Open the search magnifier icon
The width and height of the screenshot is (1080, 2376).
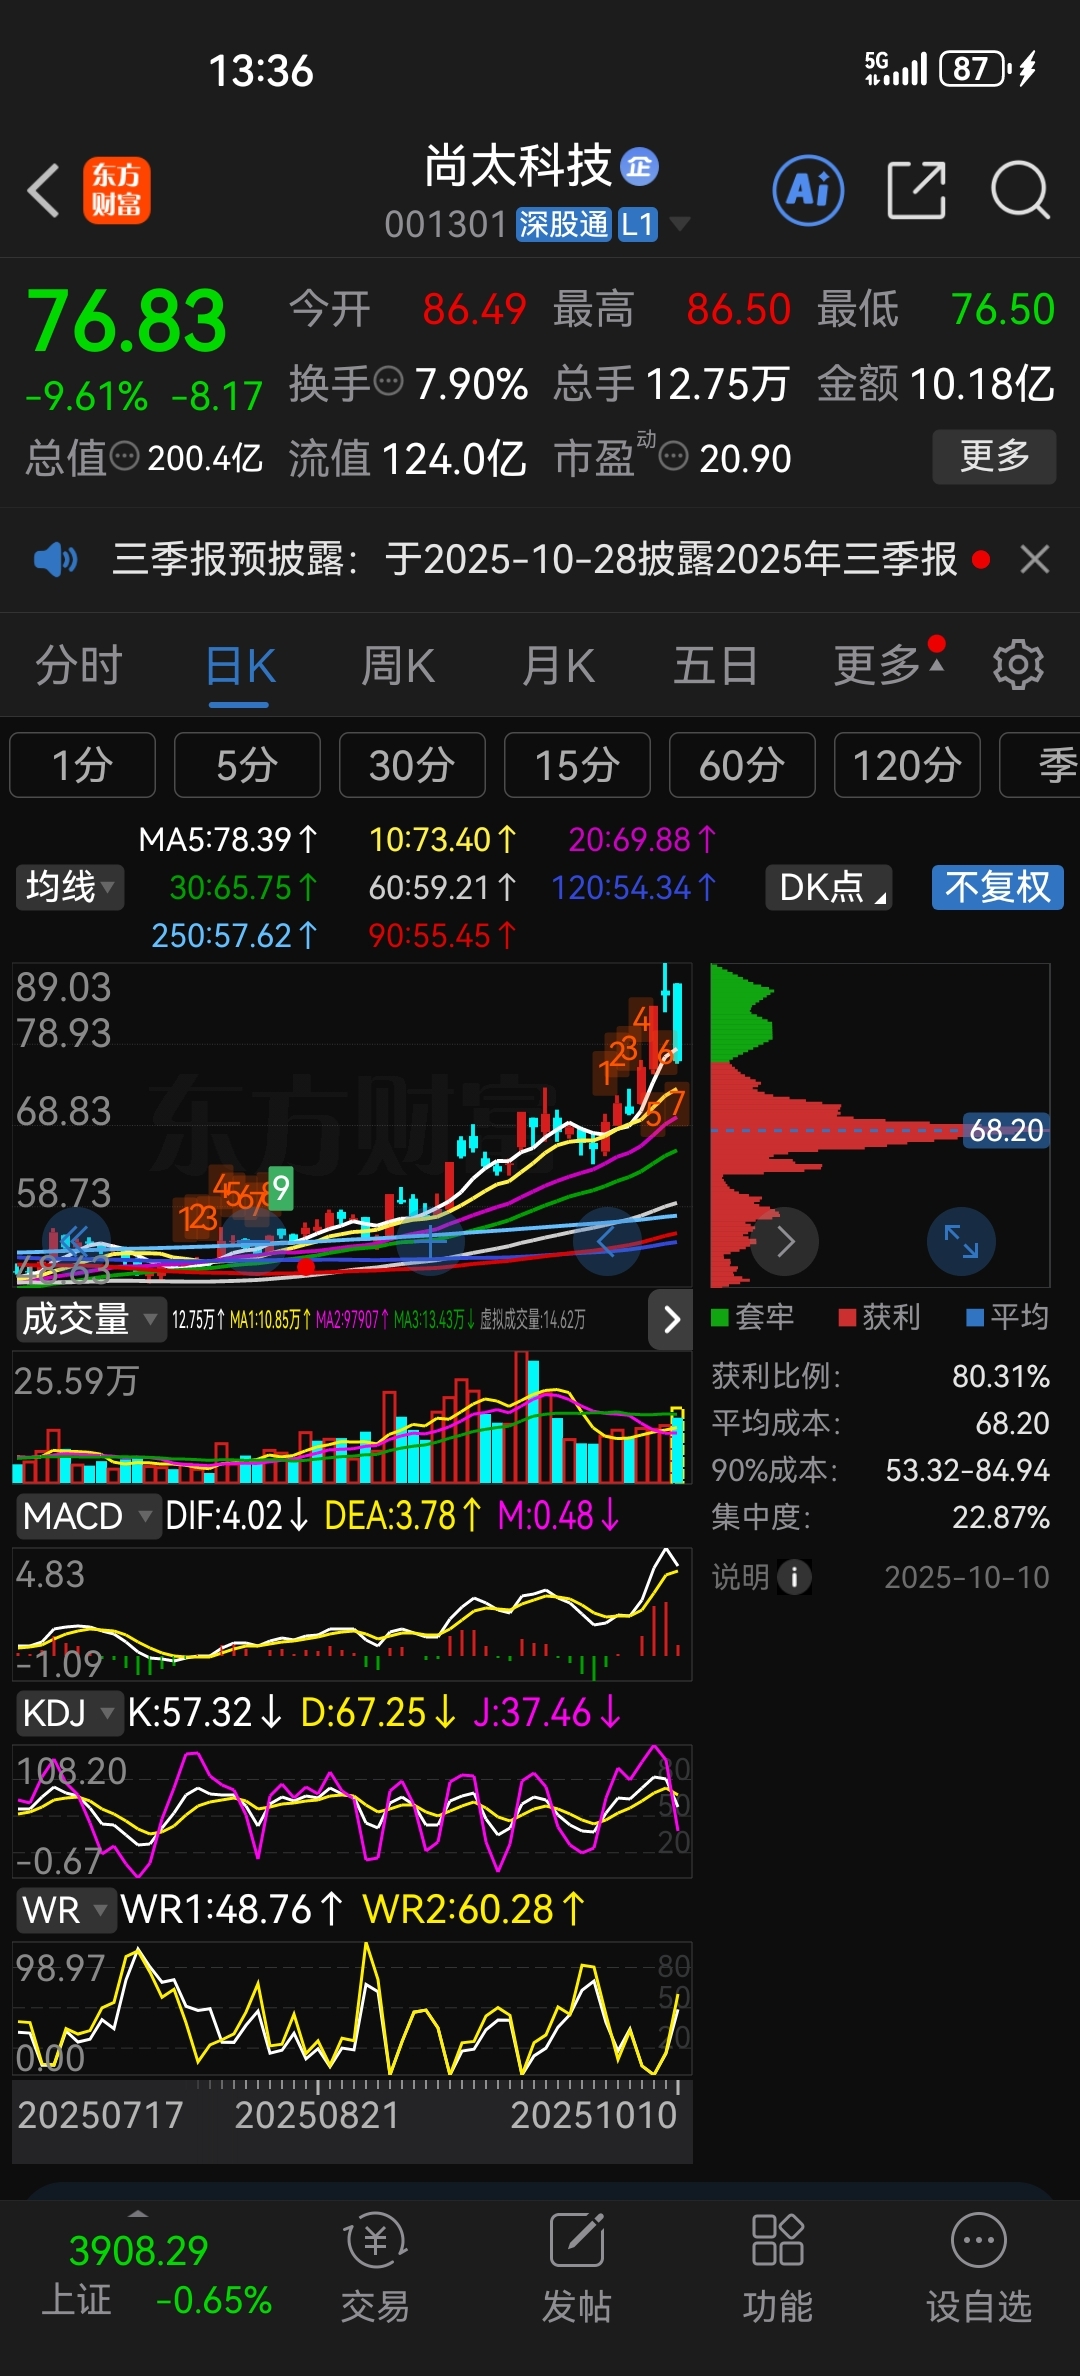(x=1020, y=190)
